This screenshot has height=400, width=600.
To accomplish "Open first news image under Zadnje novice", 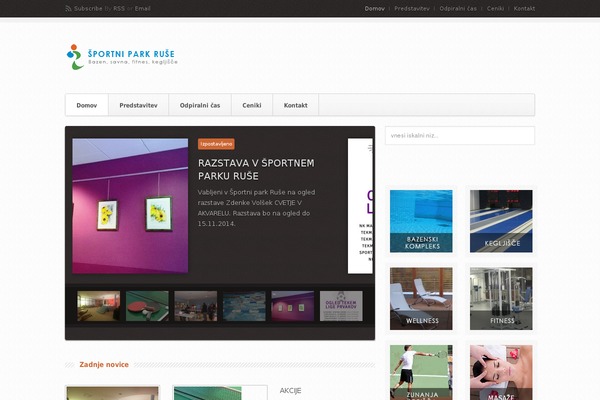I will coord(112,393).
